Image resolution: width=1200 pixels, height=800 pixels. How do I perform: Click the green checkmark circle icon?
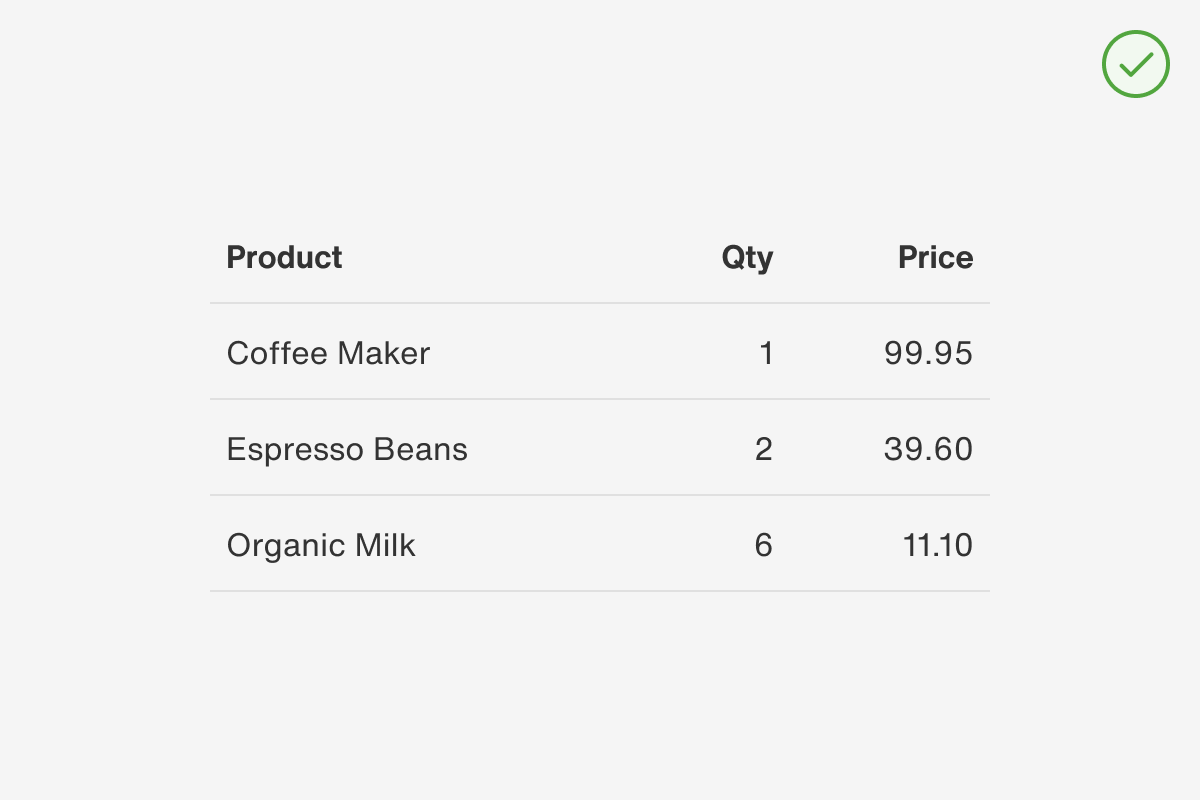coord(1136,64)
